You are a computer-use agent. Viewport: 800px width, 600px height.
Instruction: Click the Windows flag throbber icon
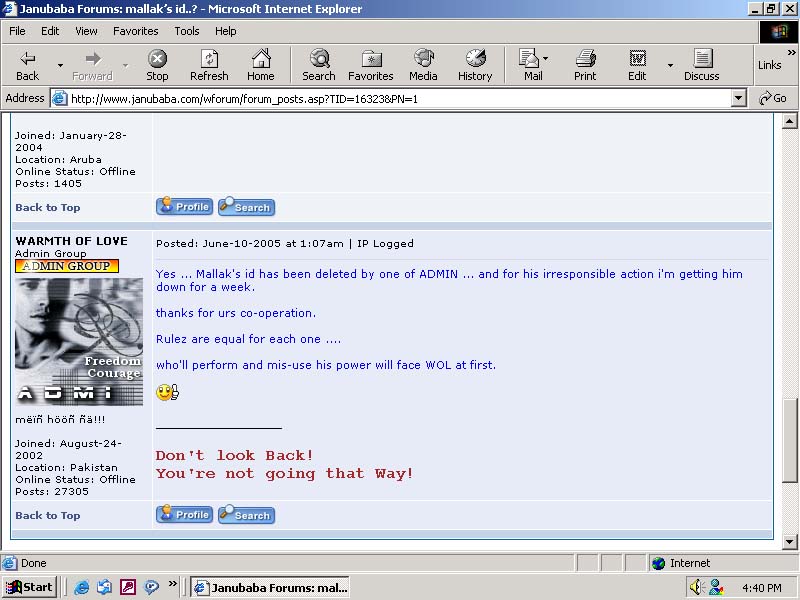(x=779, y=32)
